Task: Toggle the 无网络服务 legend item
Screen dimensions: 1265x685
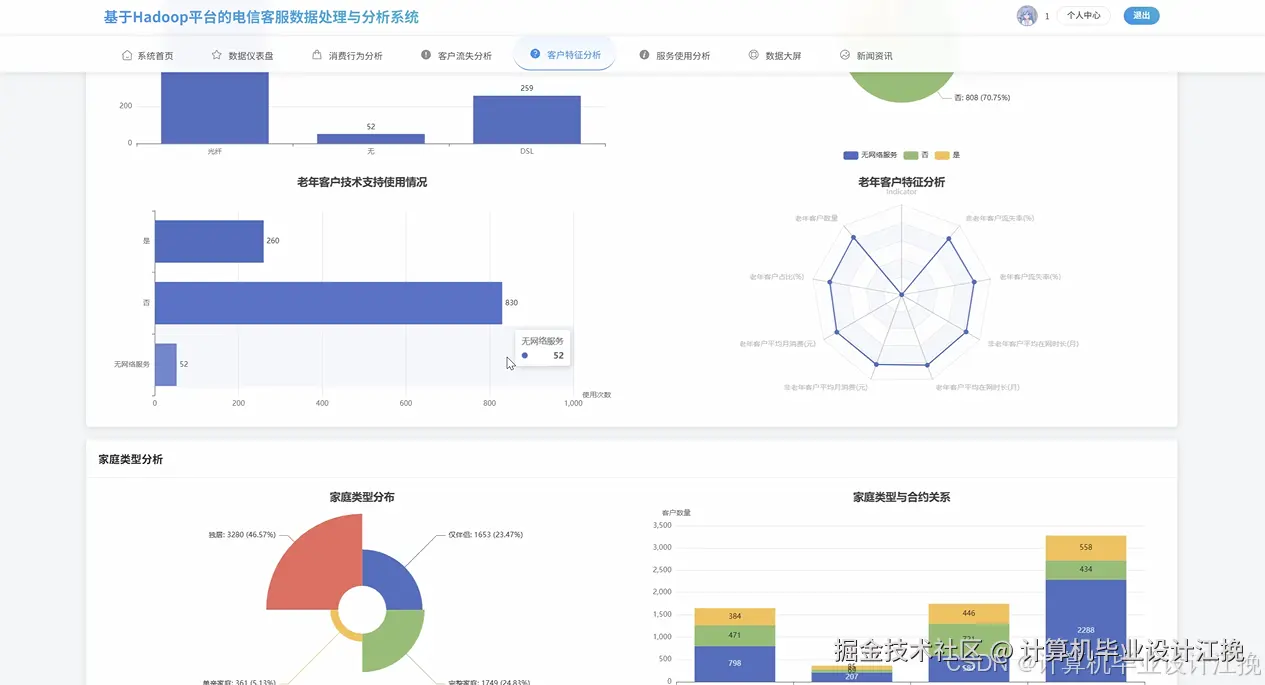Action: [x=869, y=156]
